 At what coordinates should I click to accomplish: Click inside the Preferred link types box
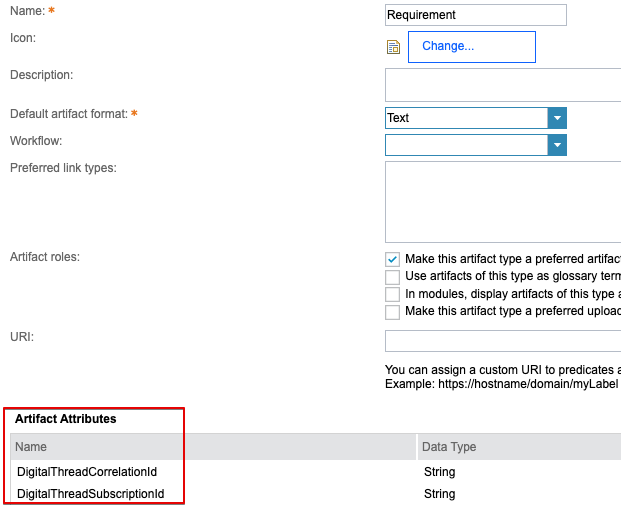click(x=502, y=201)
